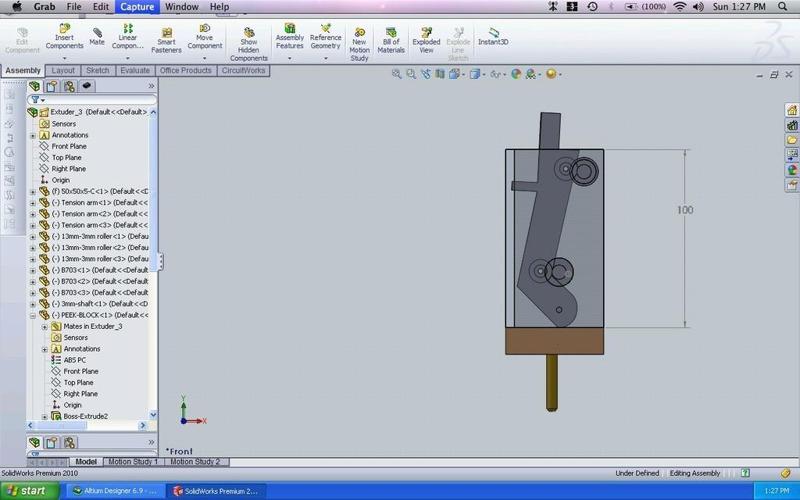Image resolution: width=800 pixels, height=500 pixels.
Task: Toggle the Instant3D mode
Action: click(492, 36)
